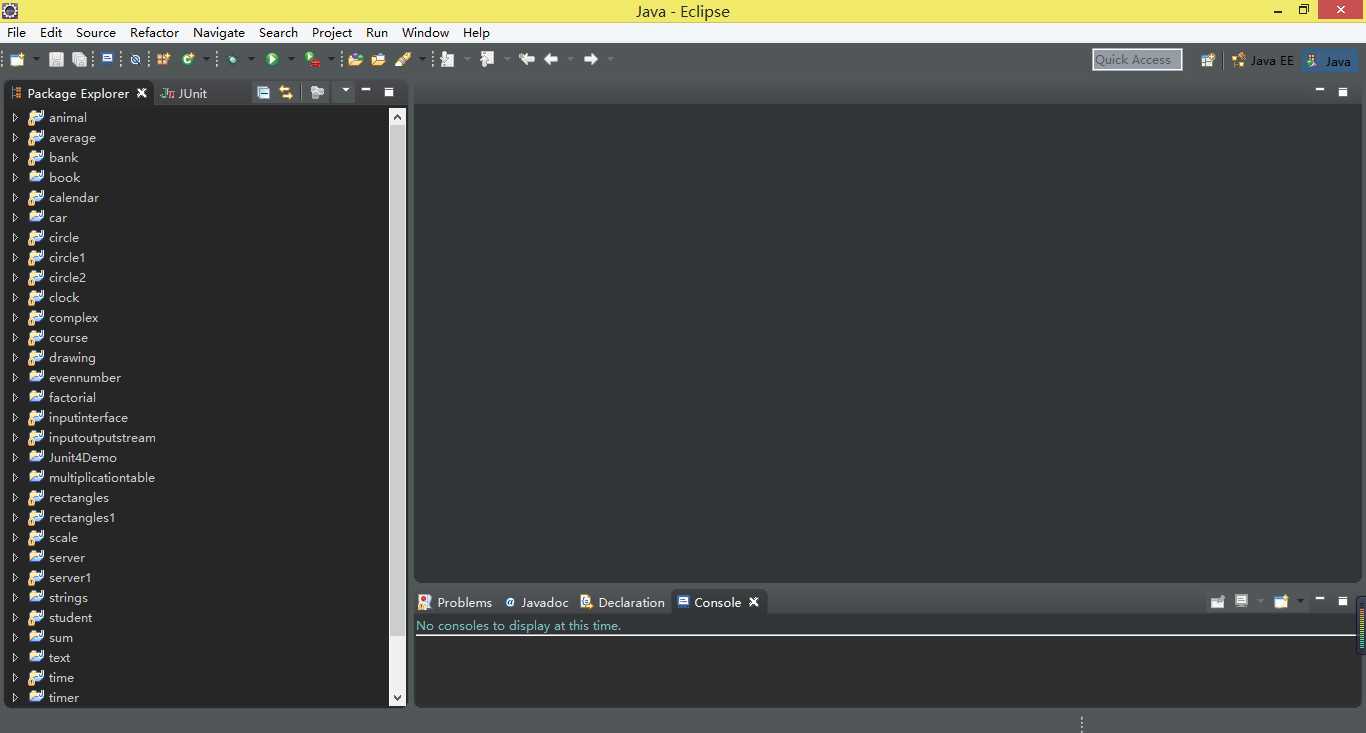Expand the animal project
The width and height of the screenshot is (1366, 733).
pyautogui.click(x=15, y=117)
